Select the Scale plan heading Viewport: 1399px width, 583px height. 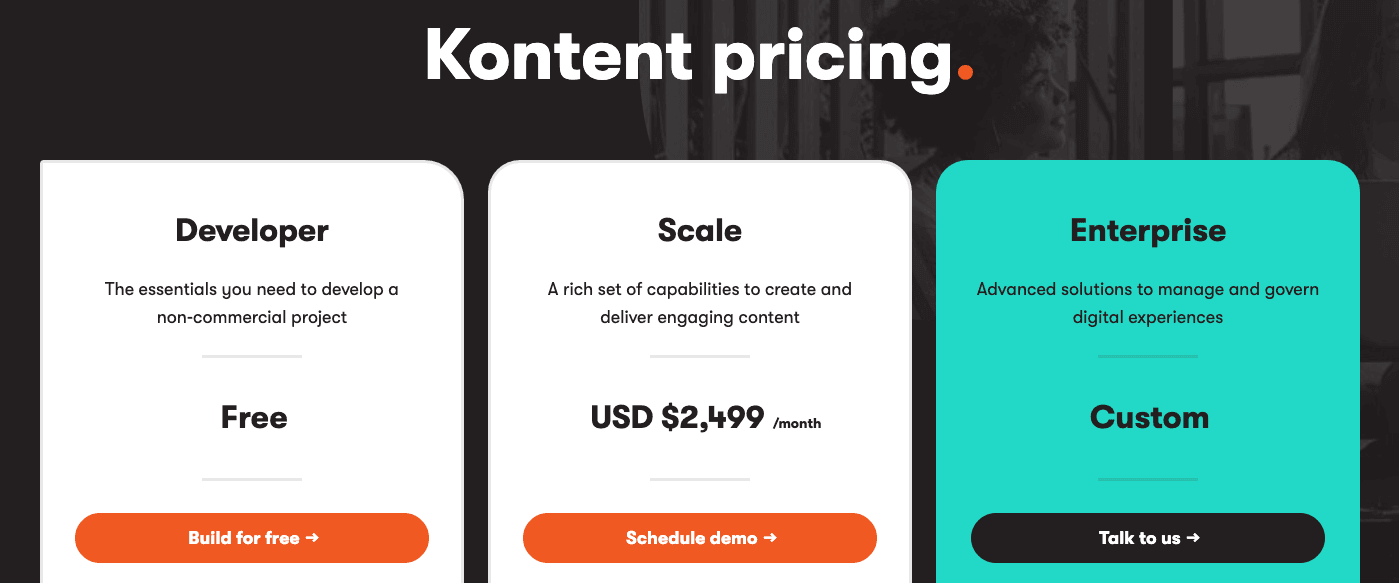(x=700, y=231)
